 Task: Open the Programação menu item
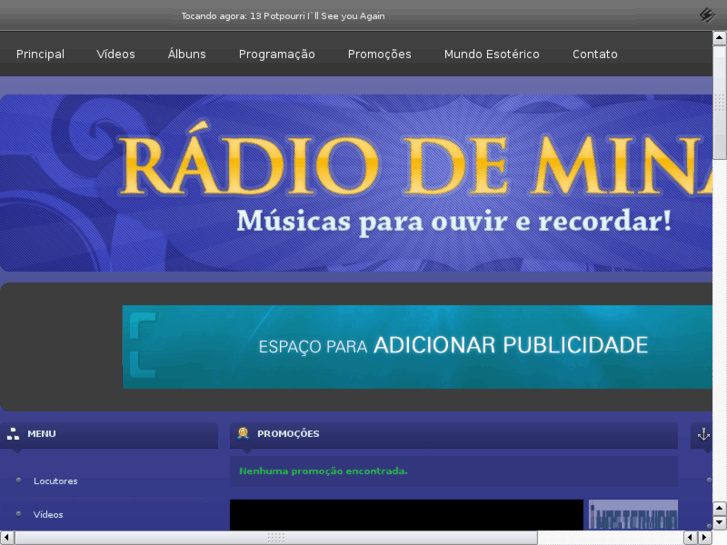(x=277, y=55)
